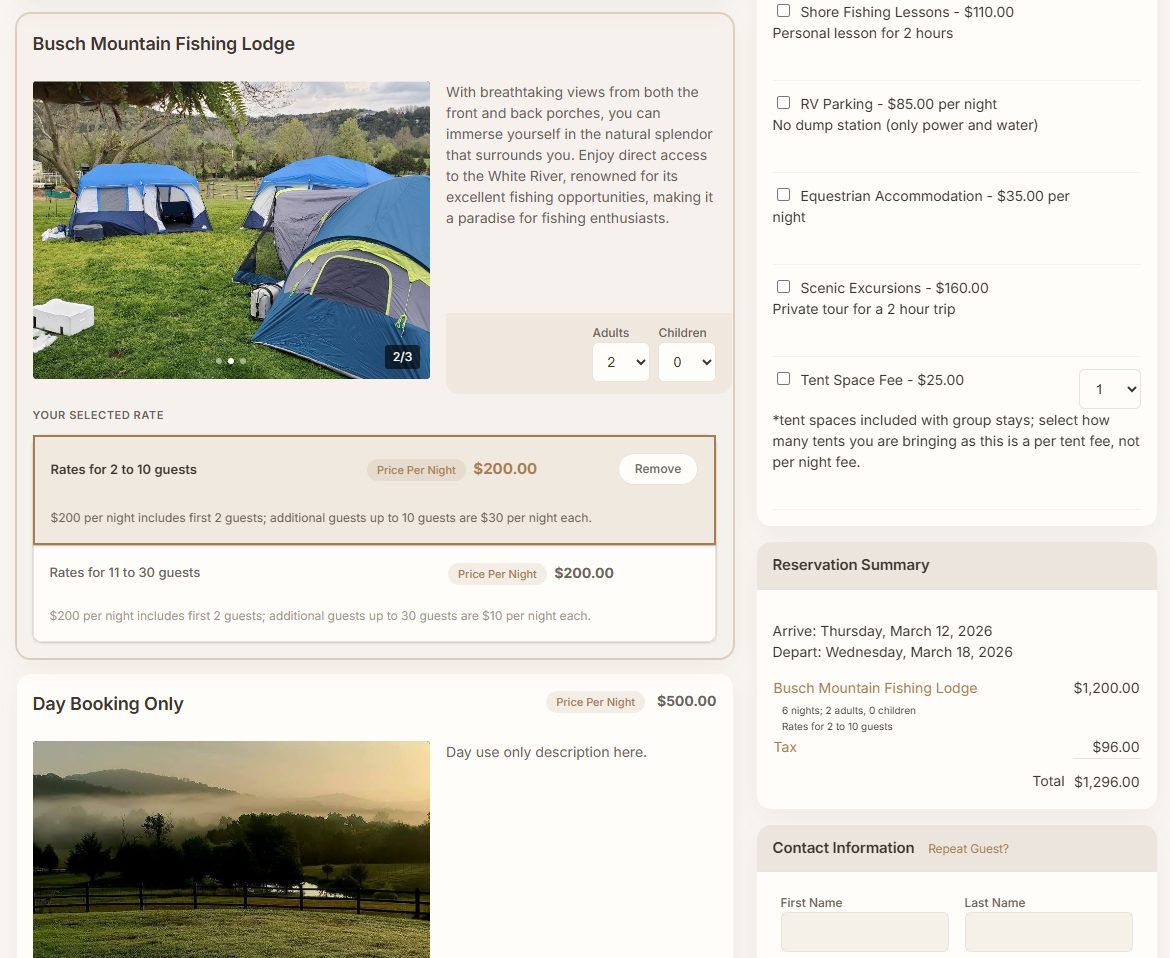
Task: Choose the Rates for 11 to 30 guests option
Action: pos(375,593)
